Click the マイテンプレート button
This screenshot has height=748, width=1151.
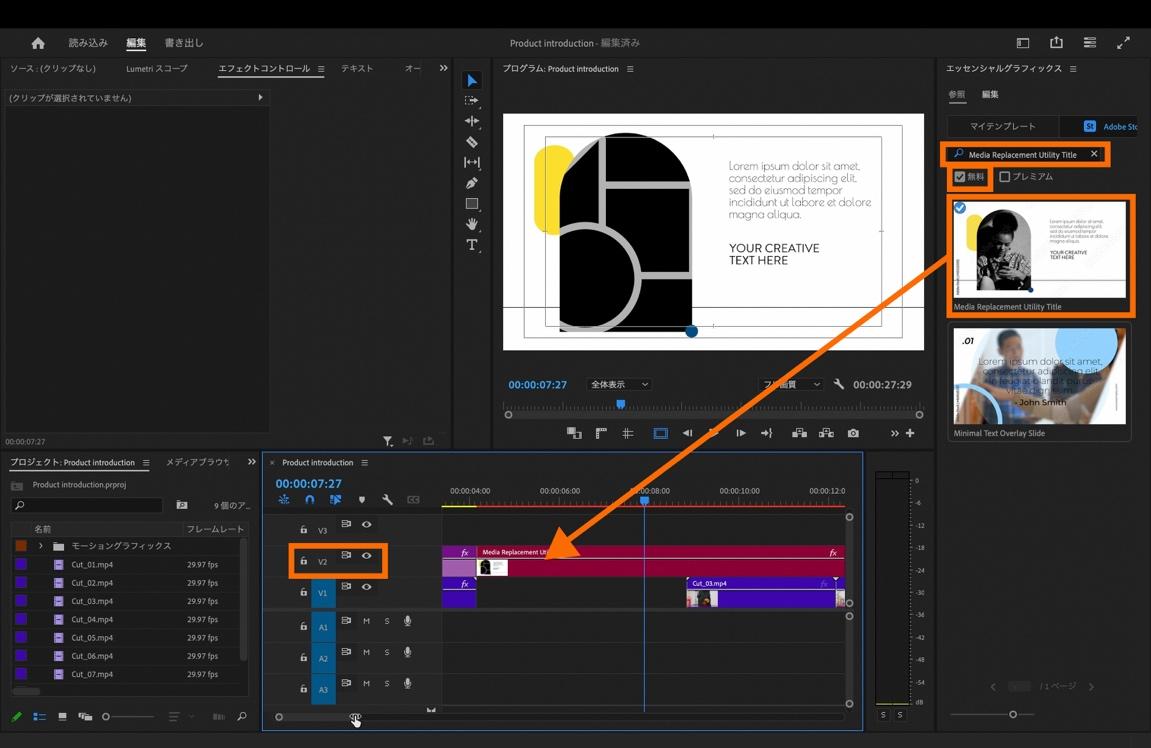coord(1003,126)
